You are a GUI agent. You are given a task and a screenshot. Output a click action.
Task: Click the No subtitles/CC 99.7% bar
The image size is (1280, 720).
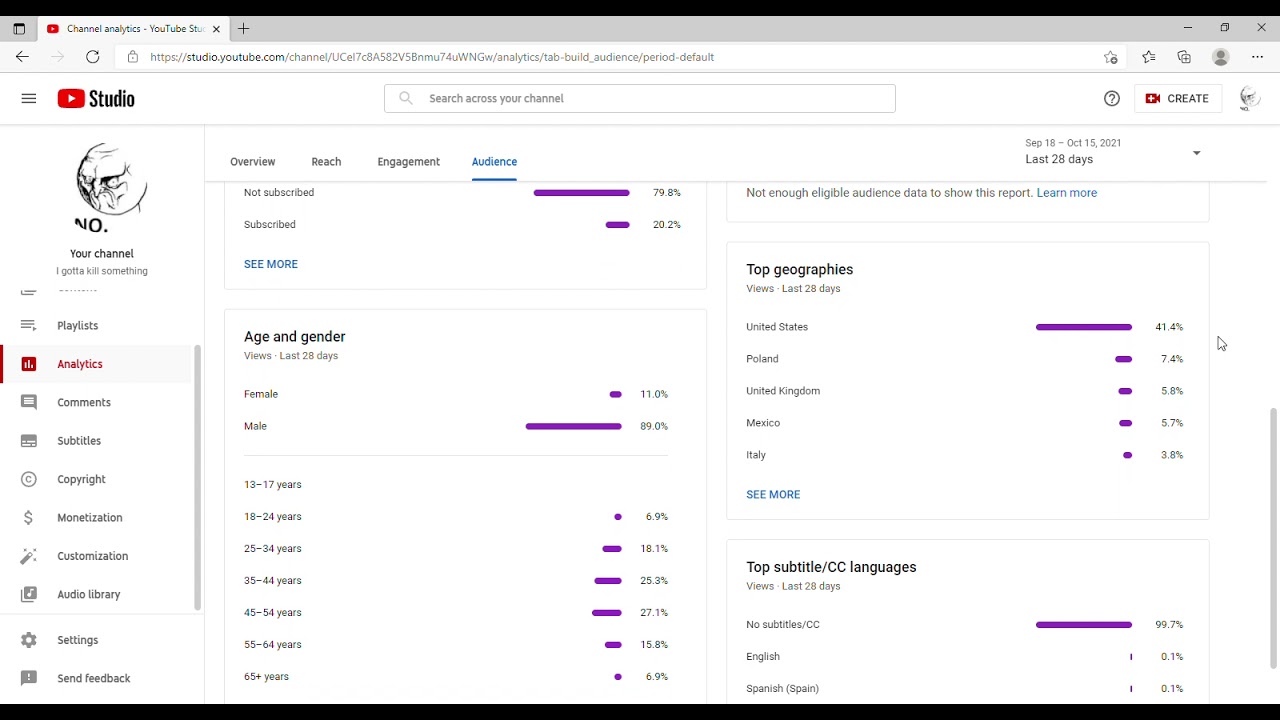click(x=1084, y=625)
